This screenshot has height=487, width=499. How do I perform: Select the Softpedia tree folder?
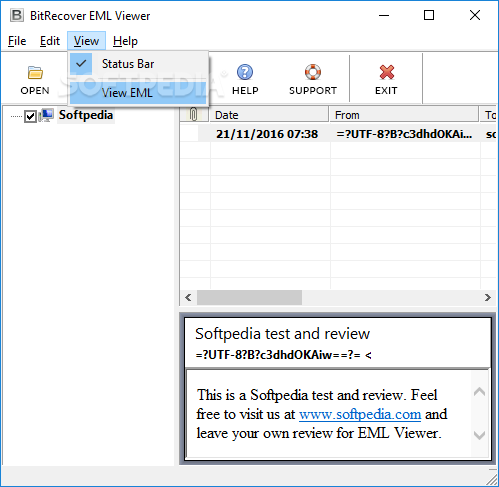pos(86,115)
